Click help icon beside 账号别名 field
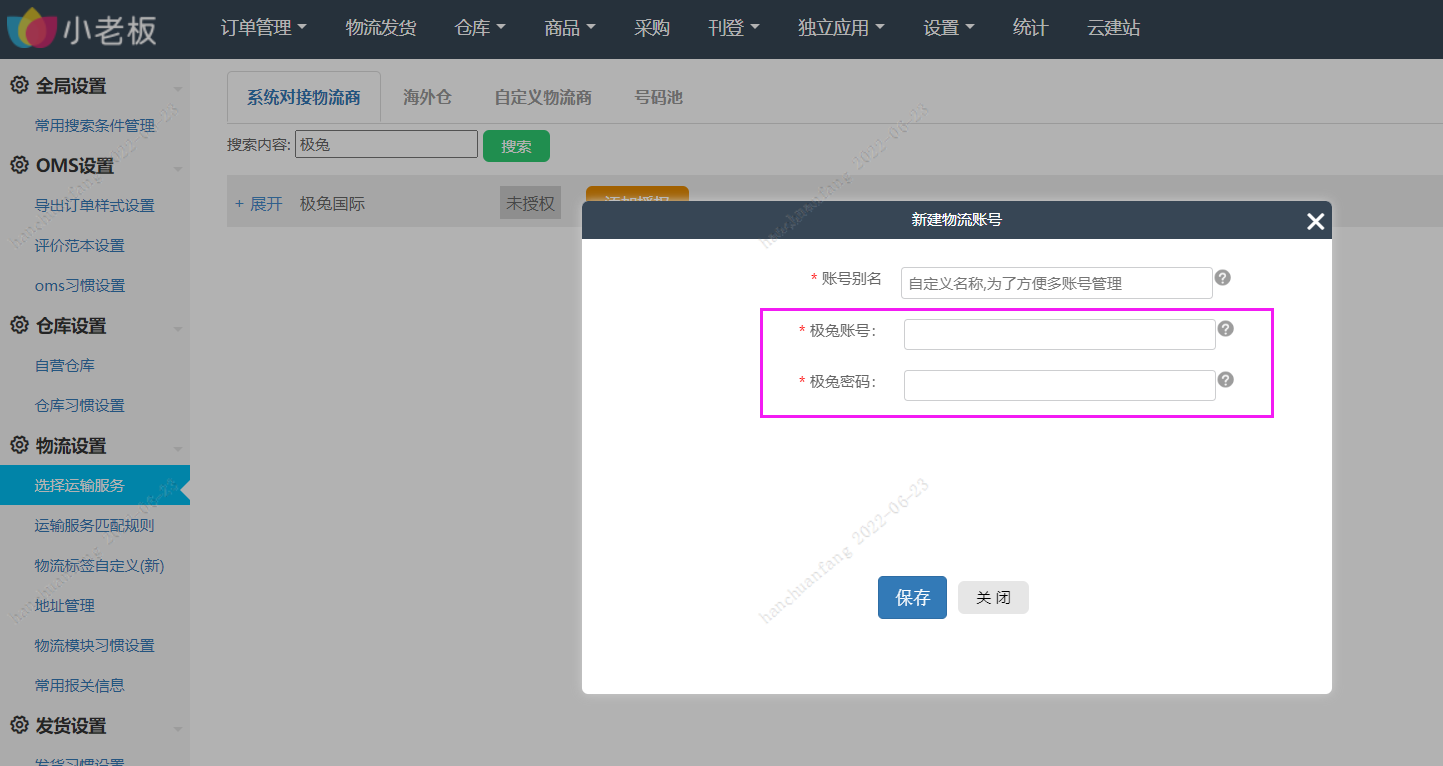The height and width of the screenshot is (766, 1443). (1222, 278)
